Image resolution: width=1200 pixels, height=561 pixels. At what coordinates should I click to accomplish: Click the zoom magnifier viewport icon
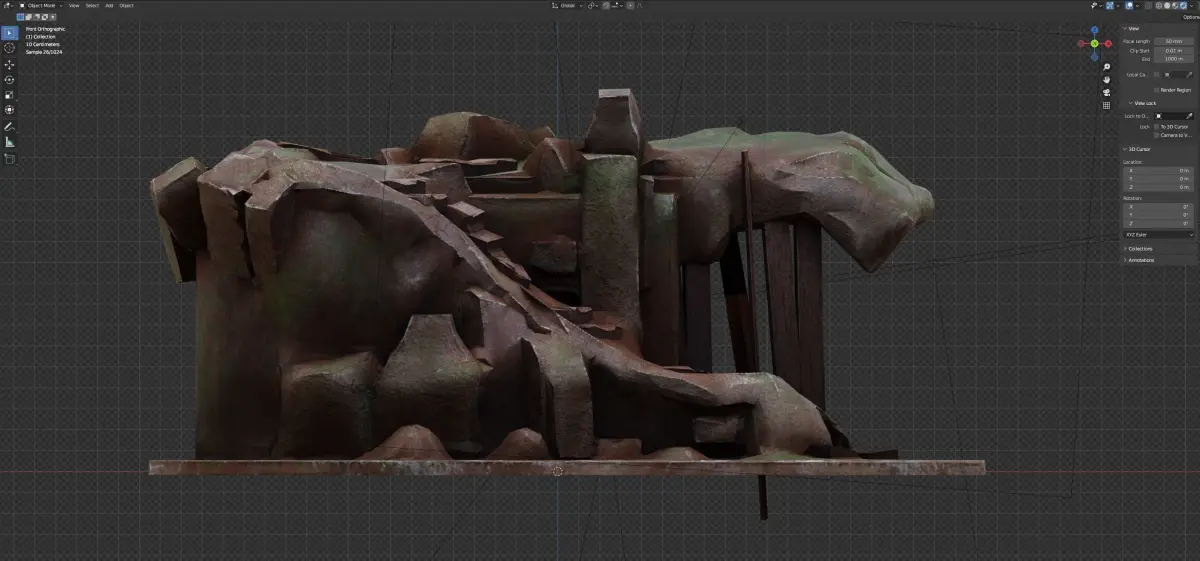(1107, 67)
